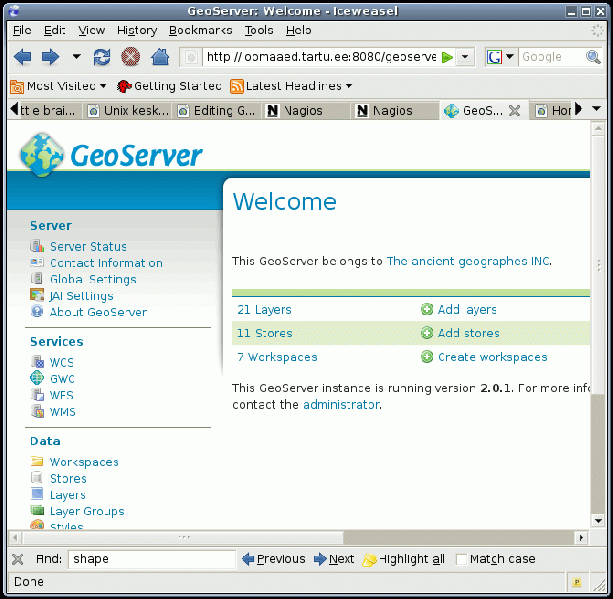Click the Server Status icon
The width and height of the screenshot is (613, 599).
(37, 246)
